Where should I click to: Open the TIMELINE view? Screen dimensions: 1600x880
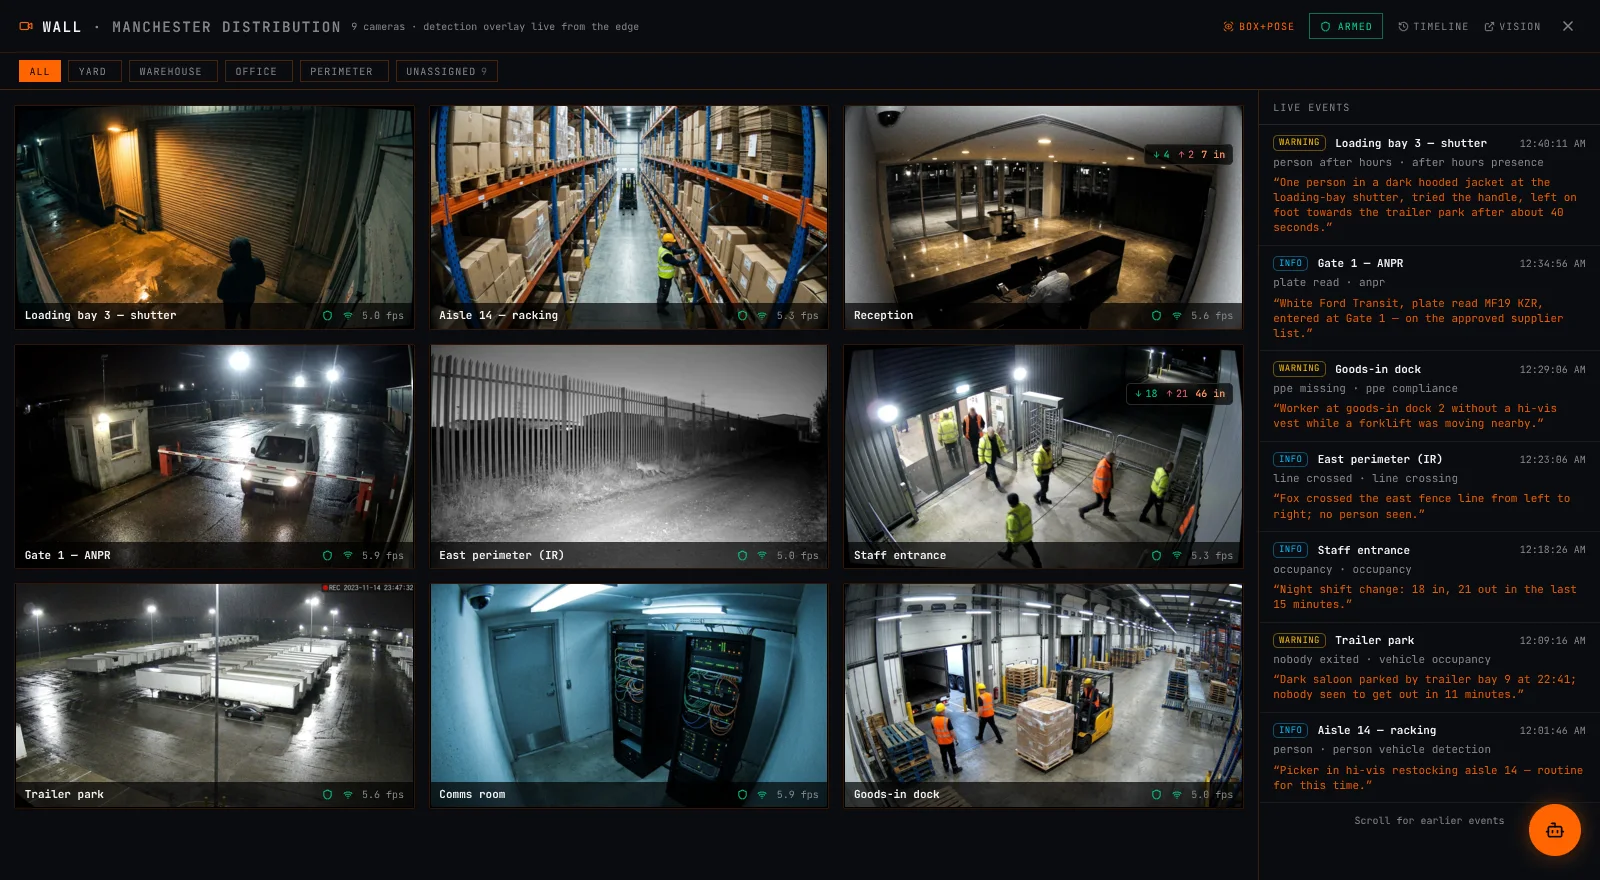point(1433,27)
